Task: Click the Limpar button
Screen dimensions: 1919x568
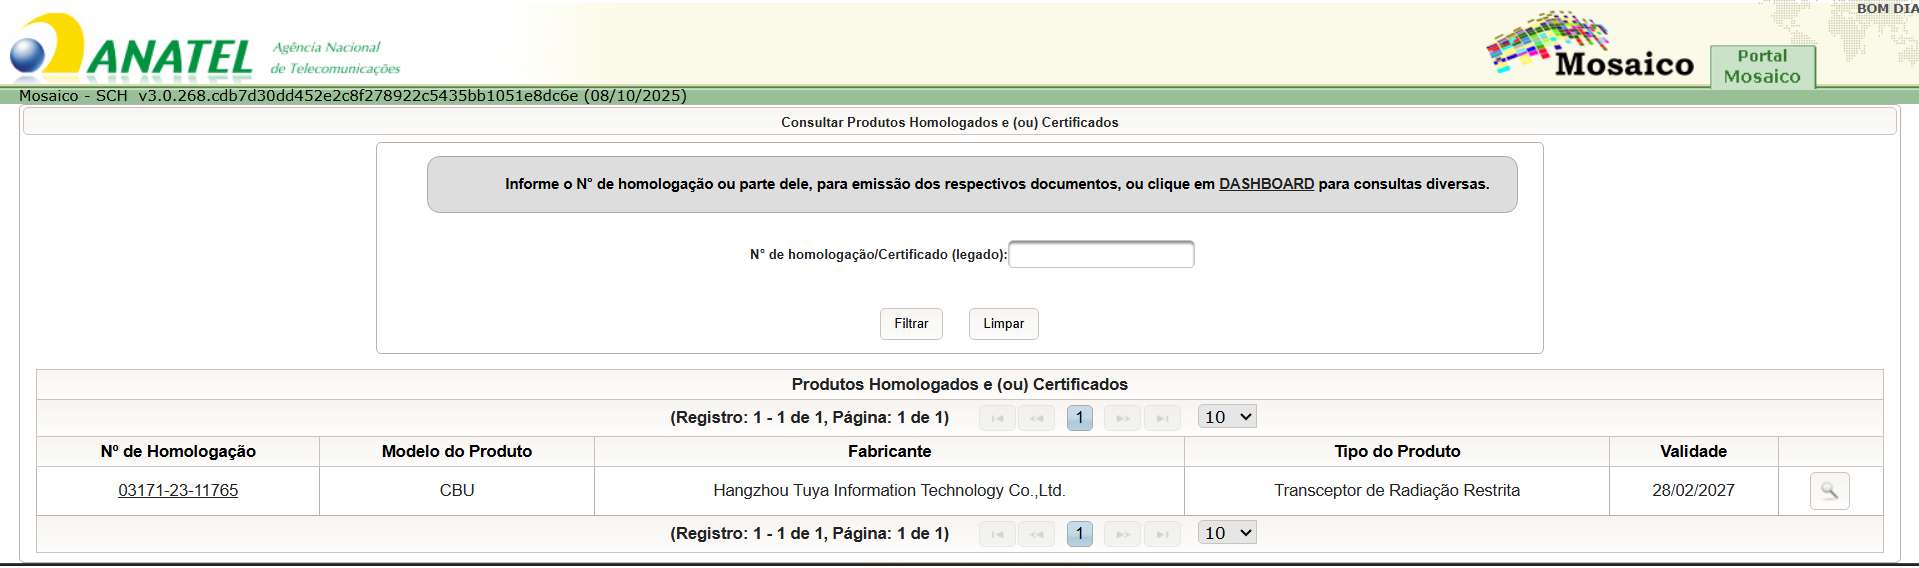Action: click(x=1003, y=324)
